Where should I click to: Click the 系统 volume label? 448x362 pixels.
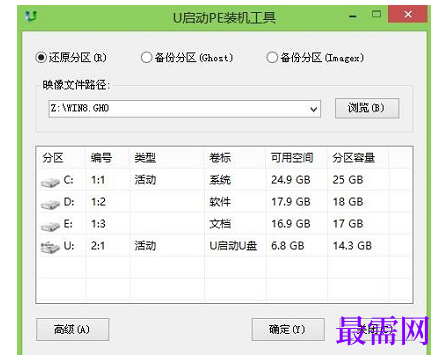click(x=220, y=180)
